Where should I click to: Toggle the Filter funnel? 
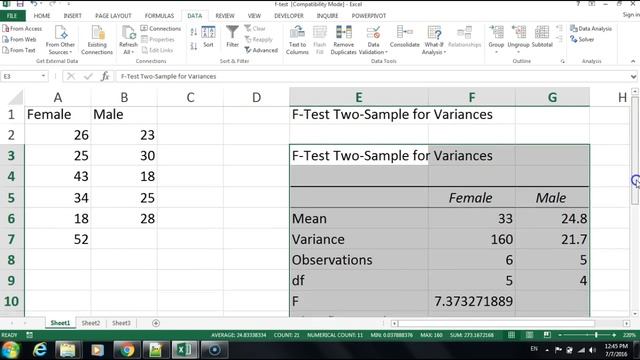pyautogui.click(x=232, y=37)
